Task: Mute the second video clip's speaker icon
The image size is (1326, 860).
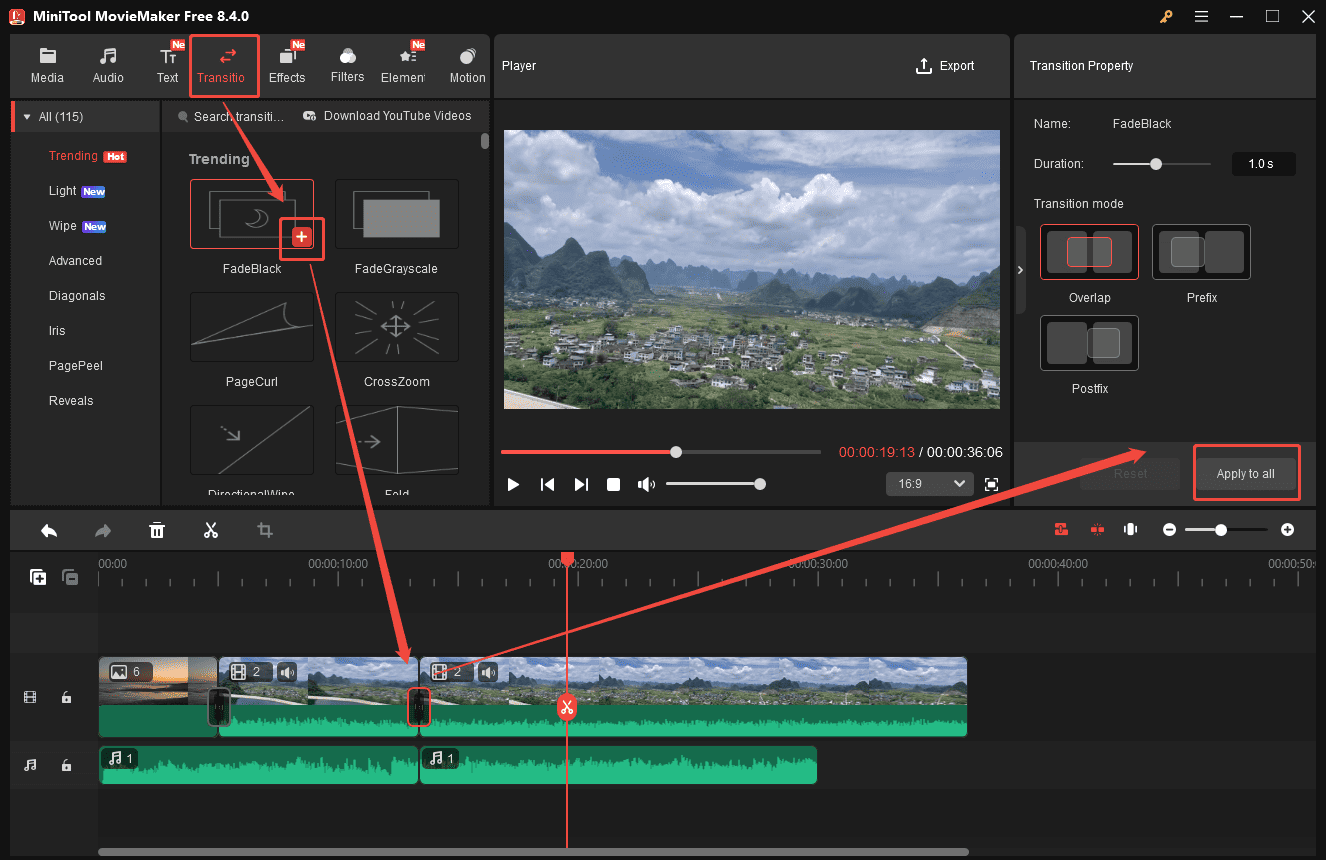Action: click(x=288, y=671)
